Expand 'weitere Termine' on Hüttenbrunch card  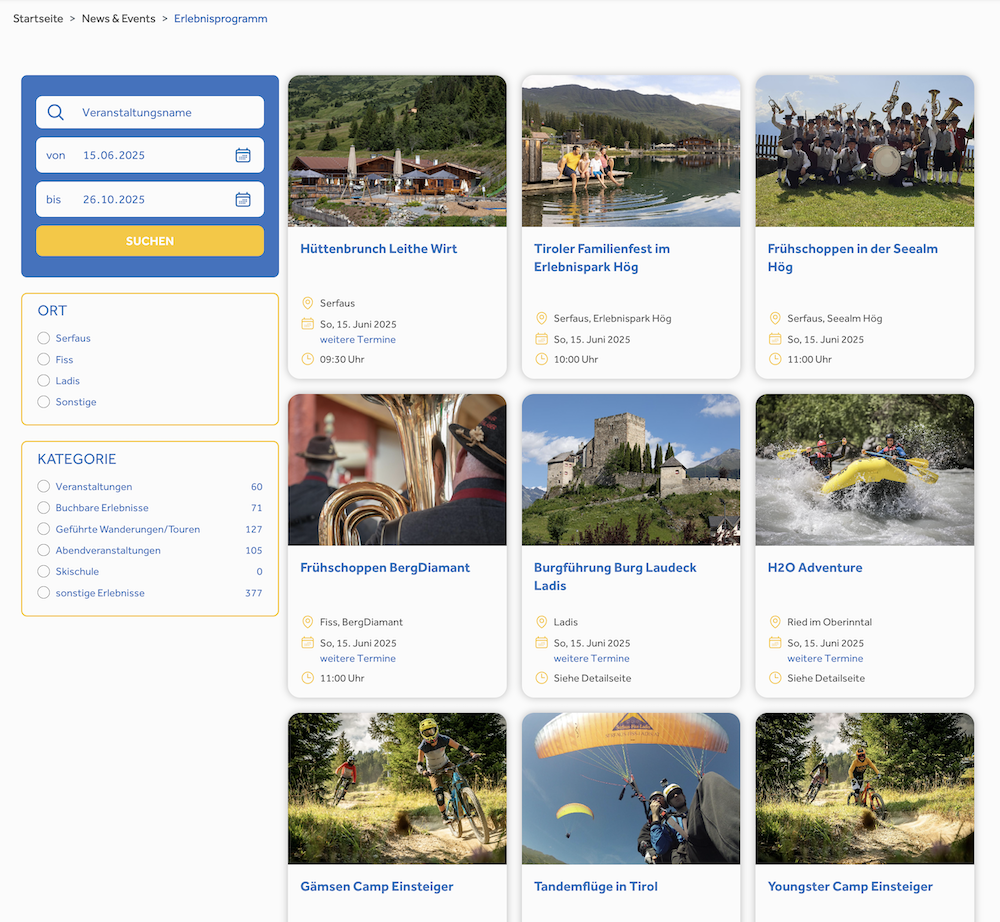[x=358, y=340]
